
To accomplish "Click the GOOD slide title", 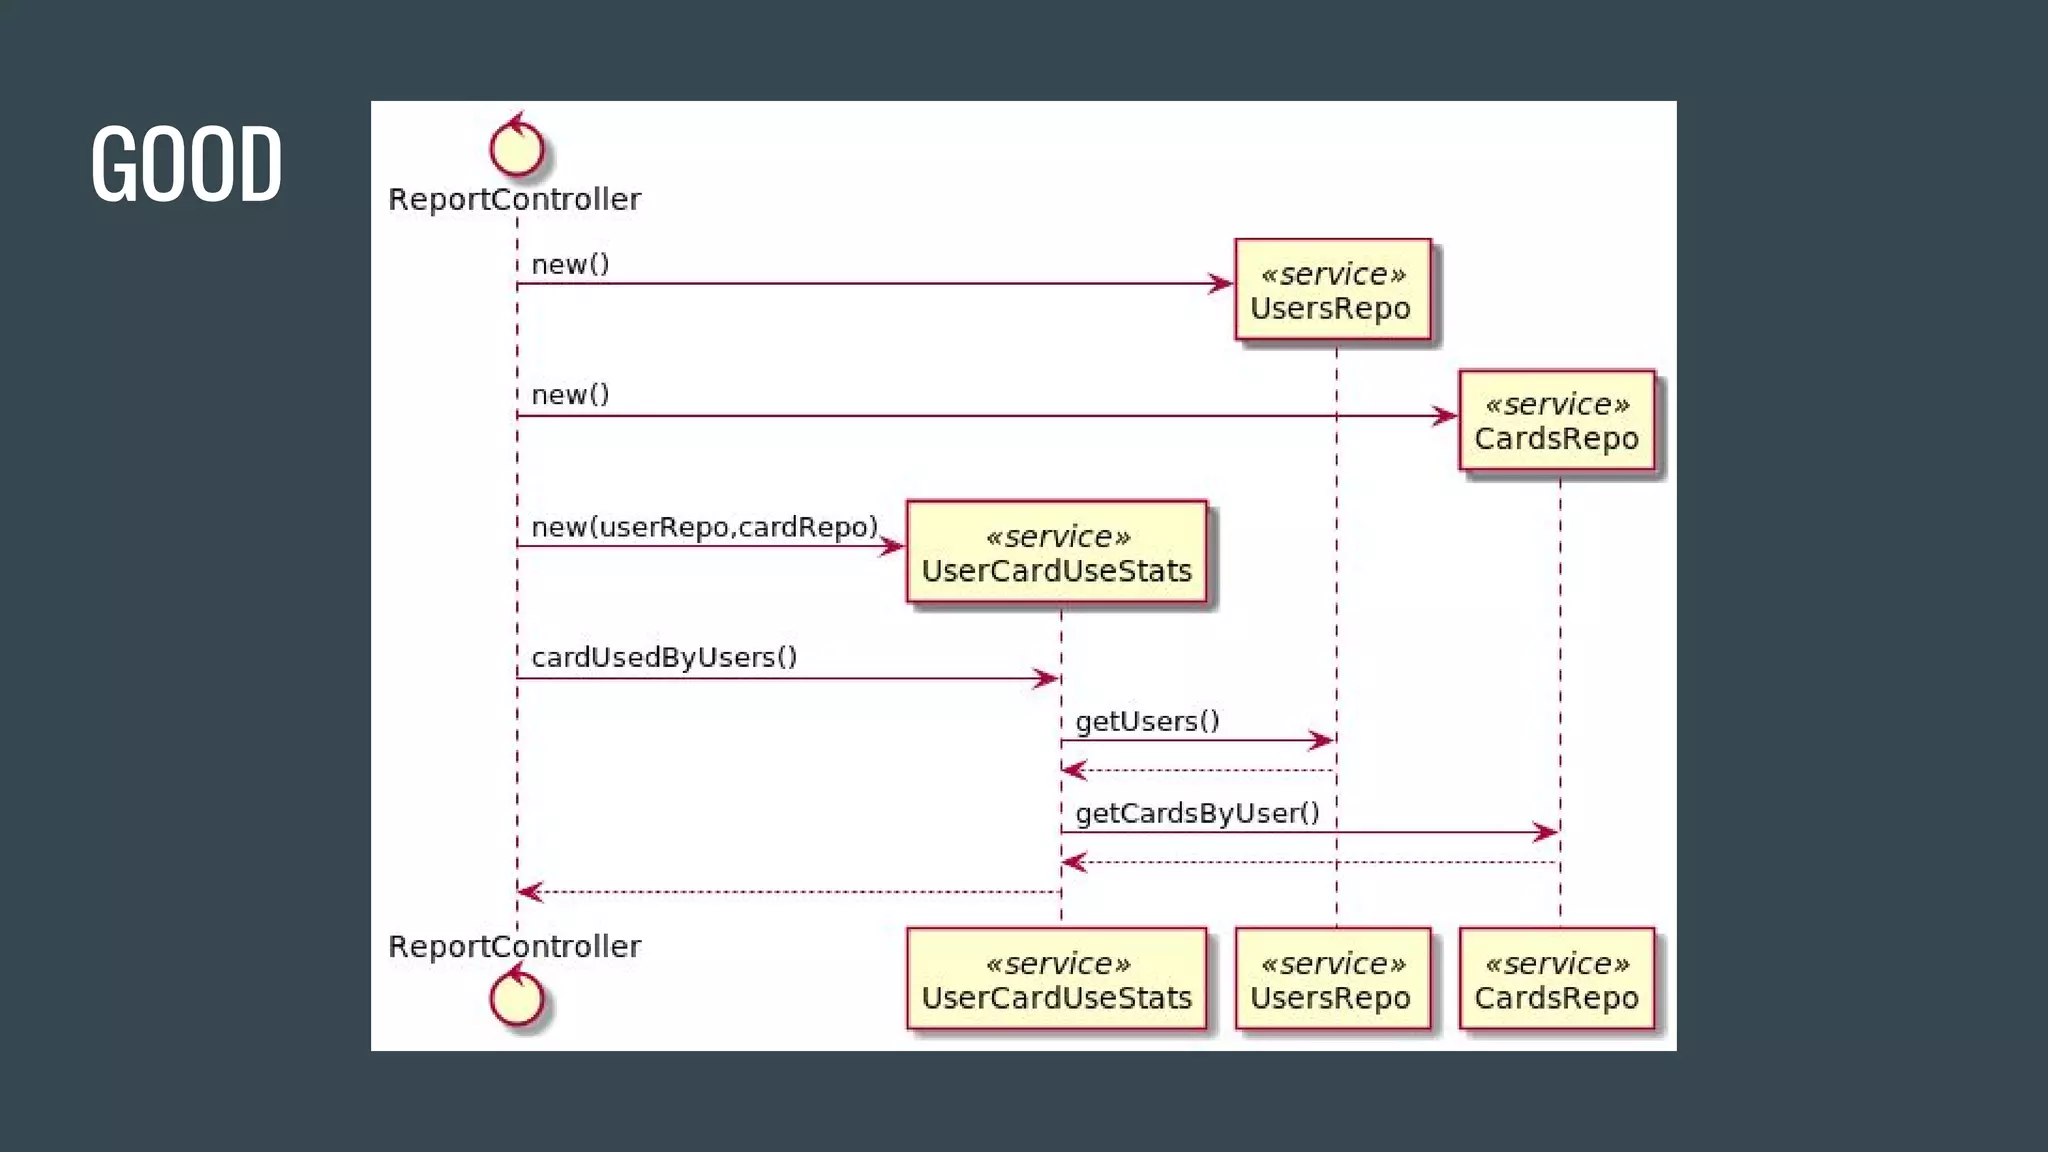I will tap(187, 164).
